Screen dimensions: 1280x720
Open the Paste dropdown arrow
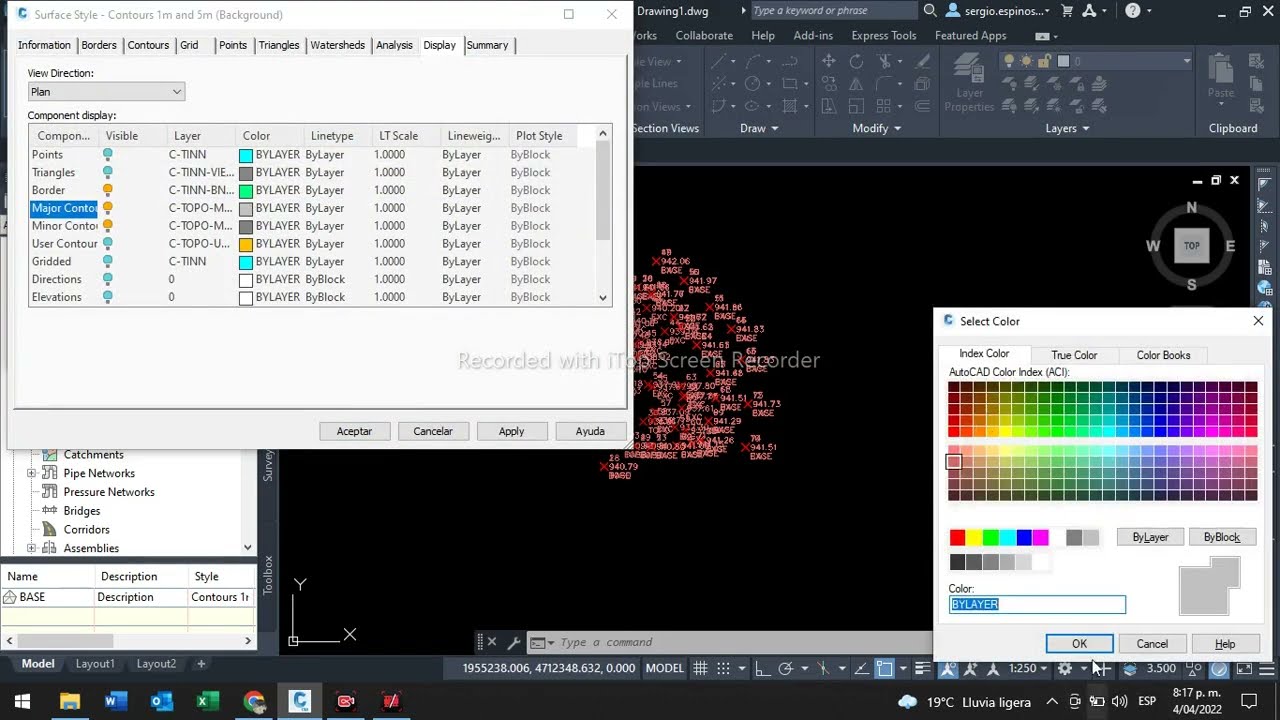[1221, 104]
